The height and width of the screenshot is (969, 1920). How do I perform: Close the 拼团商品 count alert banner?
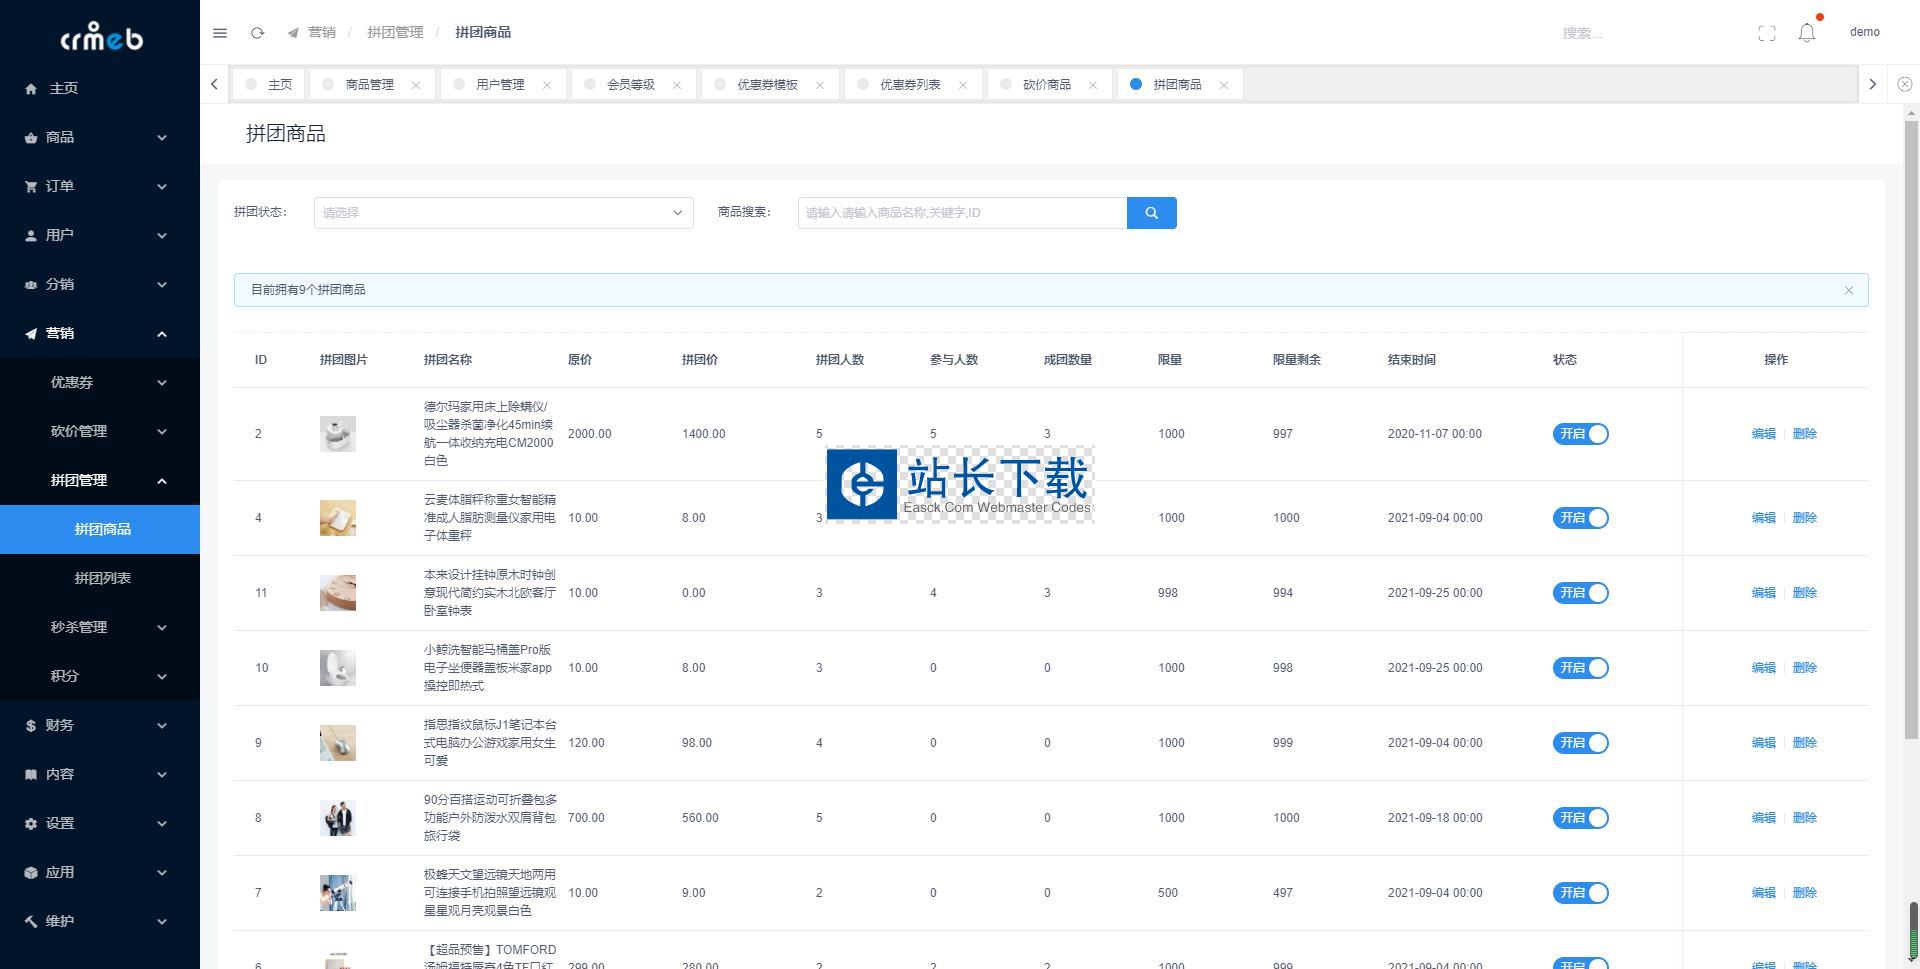[1848, 290]
